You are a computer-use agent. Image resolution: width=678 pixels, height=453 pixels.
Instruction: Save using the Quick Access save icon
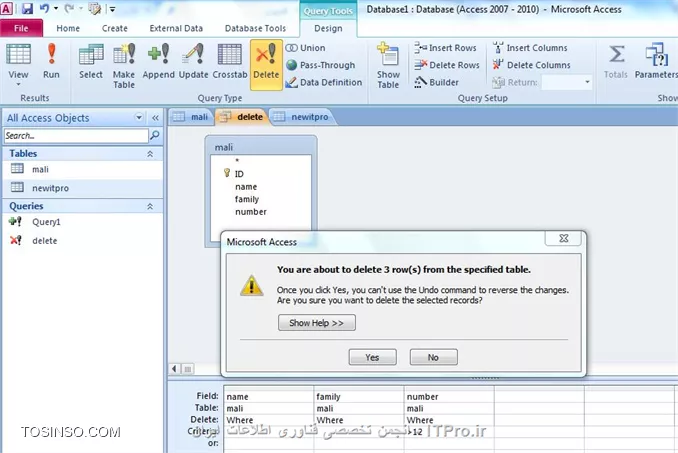27,8
